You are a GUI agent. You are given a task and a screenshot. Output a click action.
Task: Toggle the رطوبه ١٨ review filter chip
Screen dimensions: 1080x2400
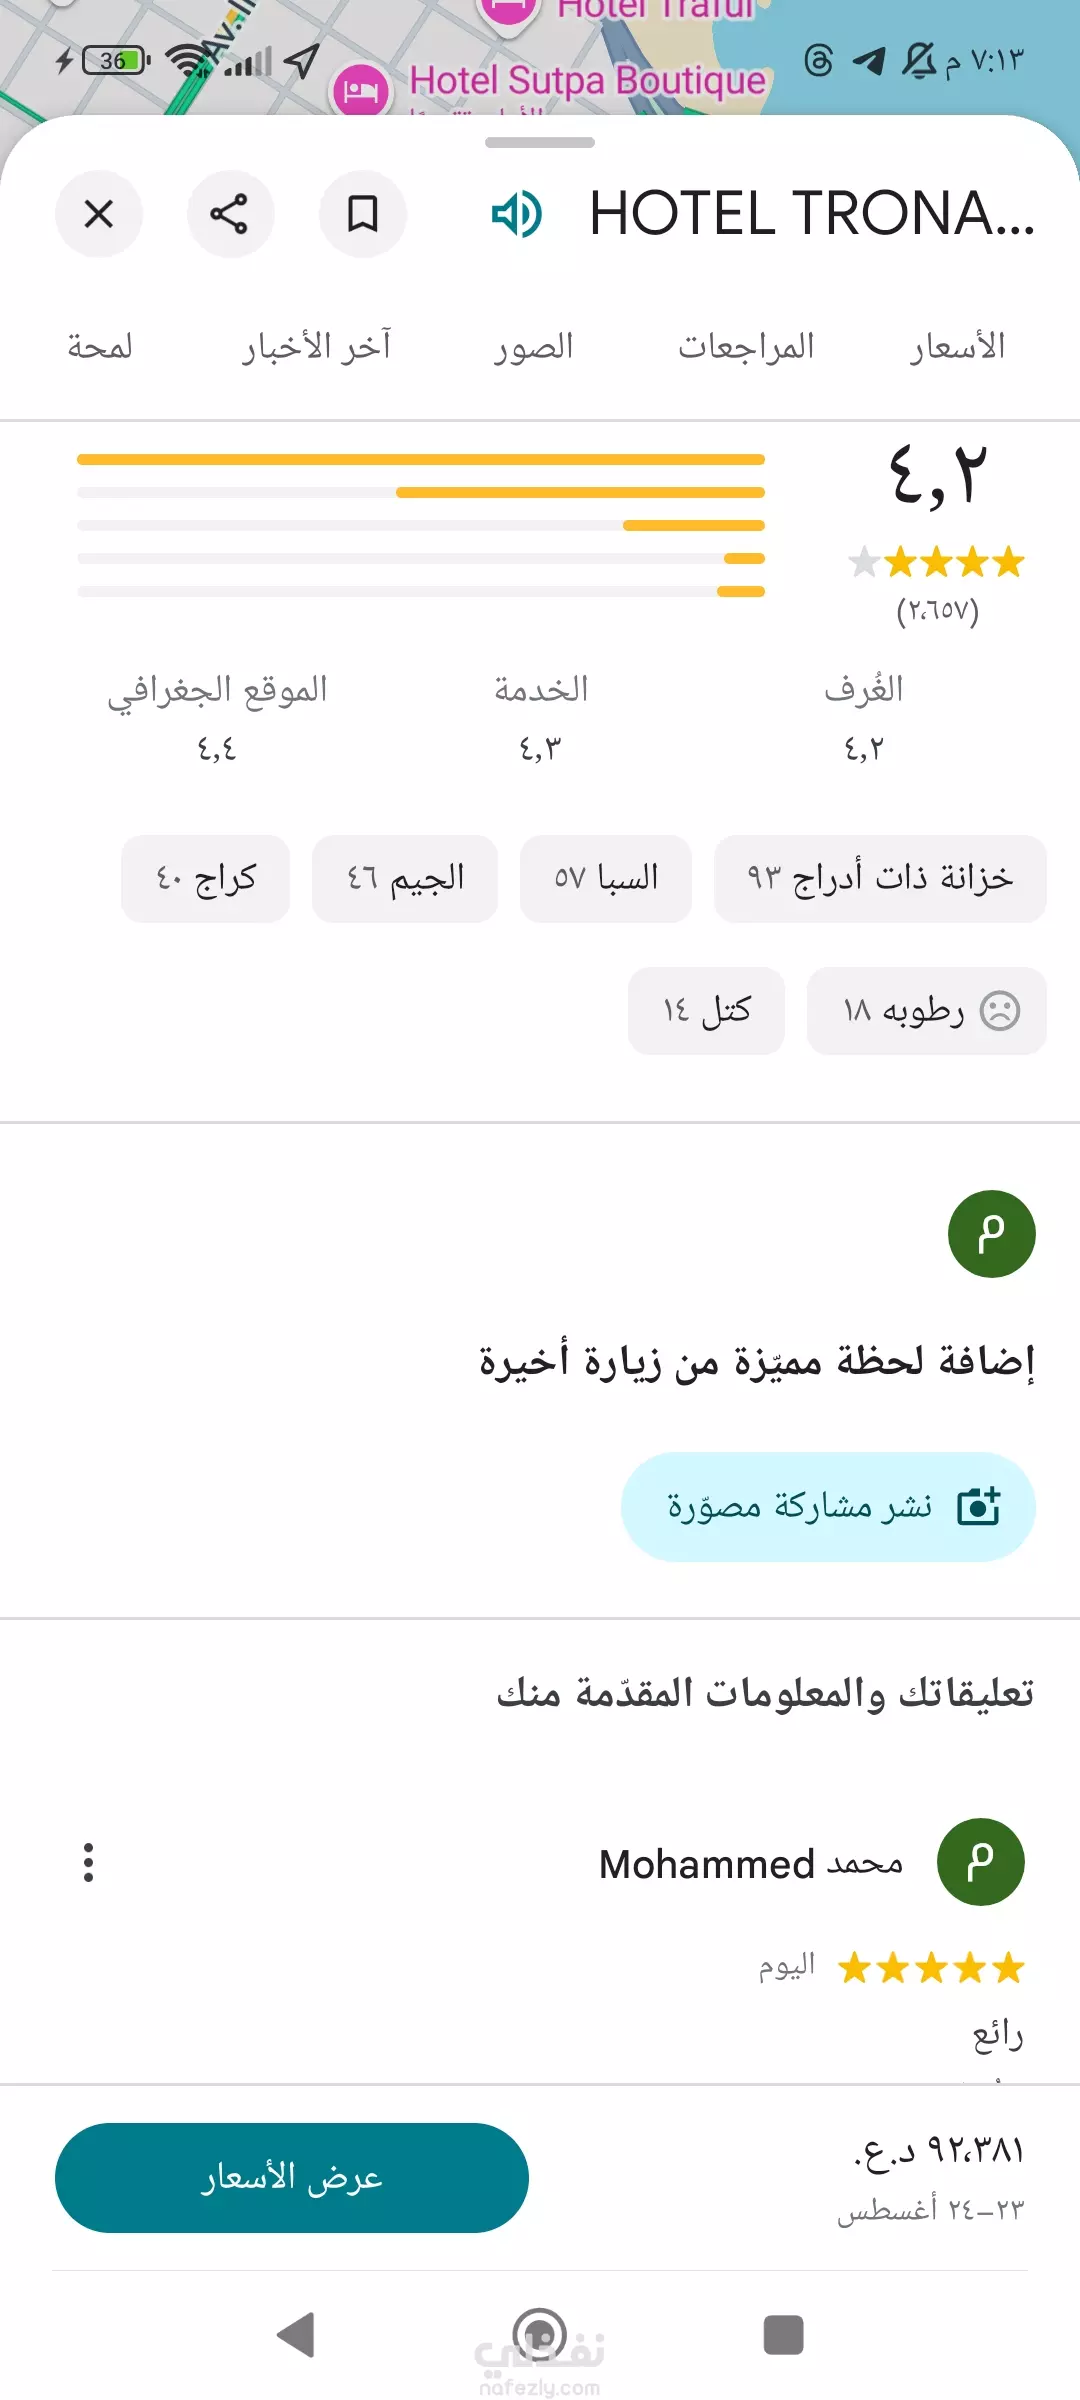927,1010
